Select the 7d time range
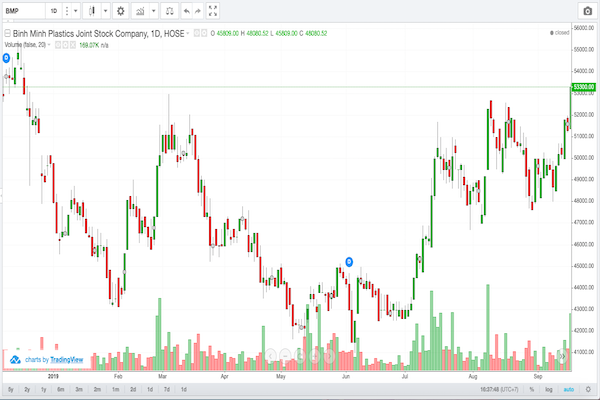The height and width of the screenshot is (400, 600). pos(167,389)
